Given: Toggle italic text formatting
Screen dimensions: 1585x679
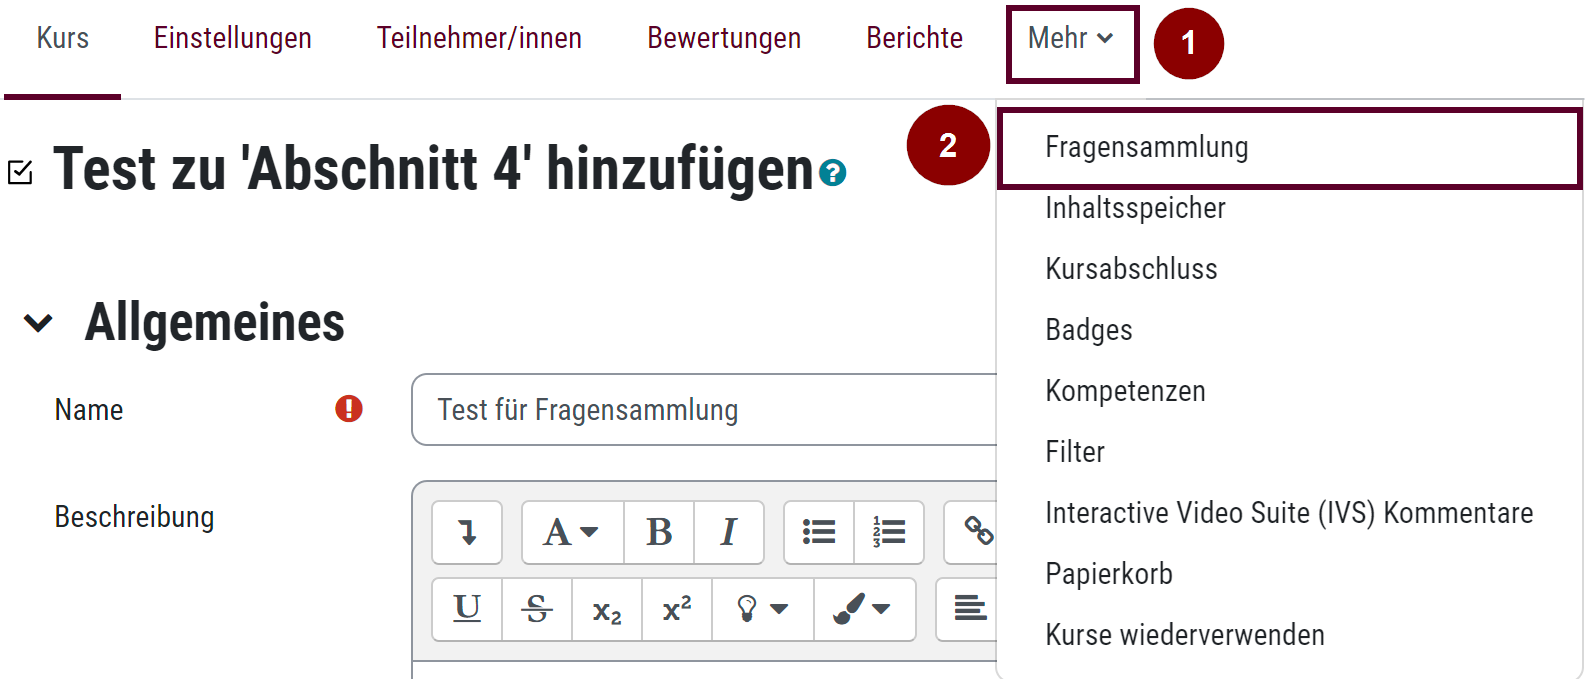Looking at the screenshot, I should tap(729, 532).
